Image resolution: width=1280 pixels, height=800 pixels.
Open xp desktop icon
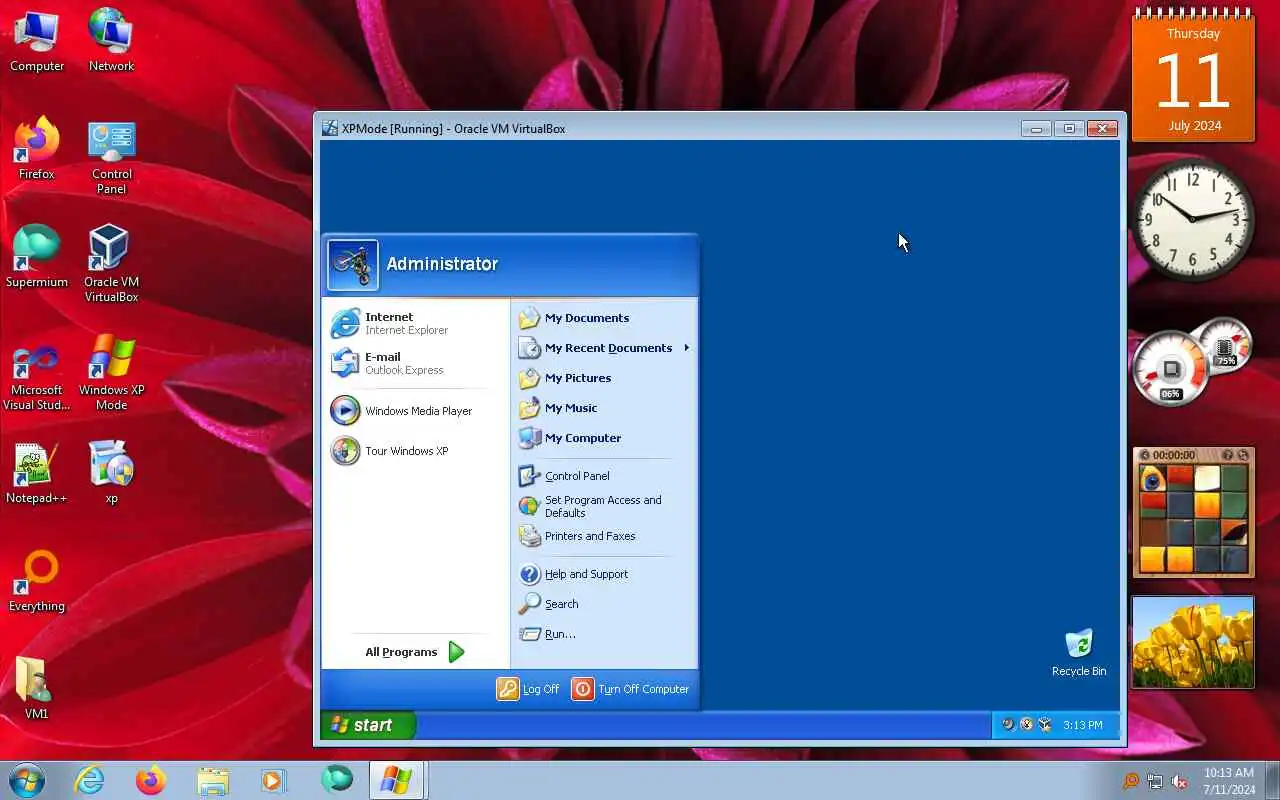[111, 472]
